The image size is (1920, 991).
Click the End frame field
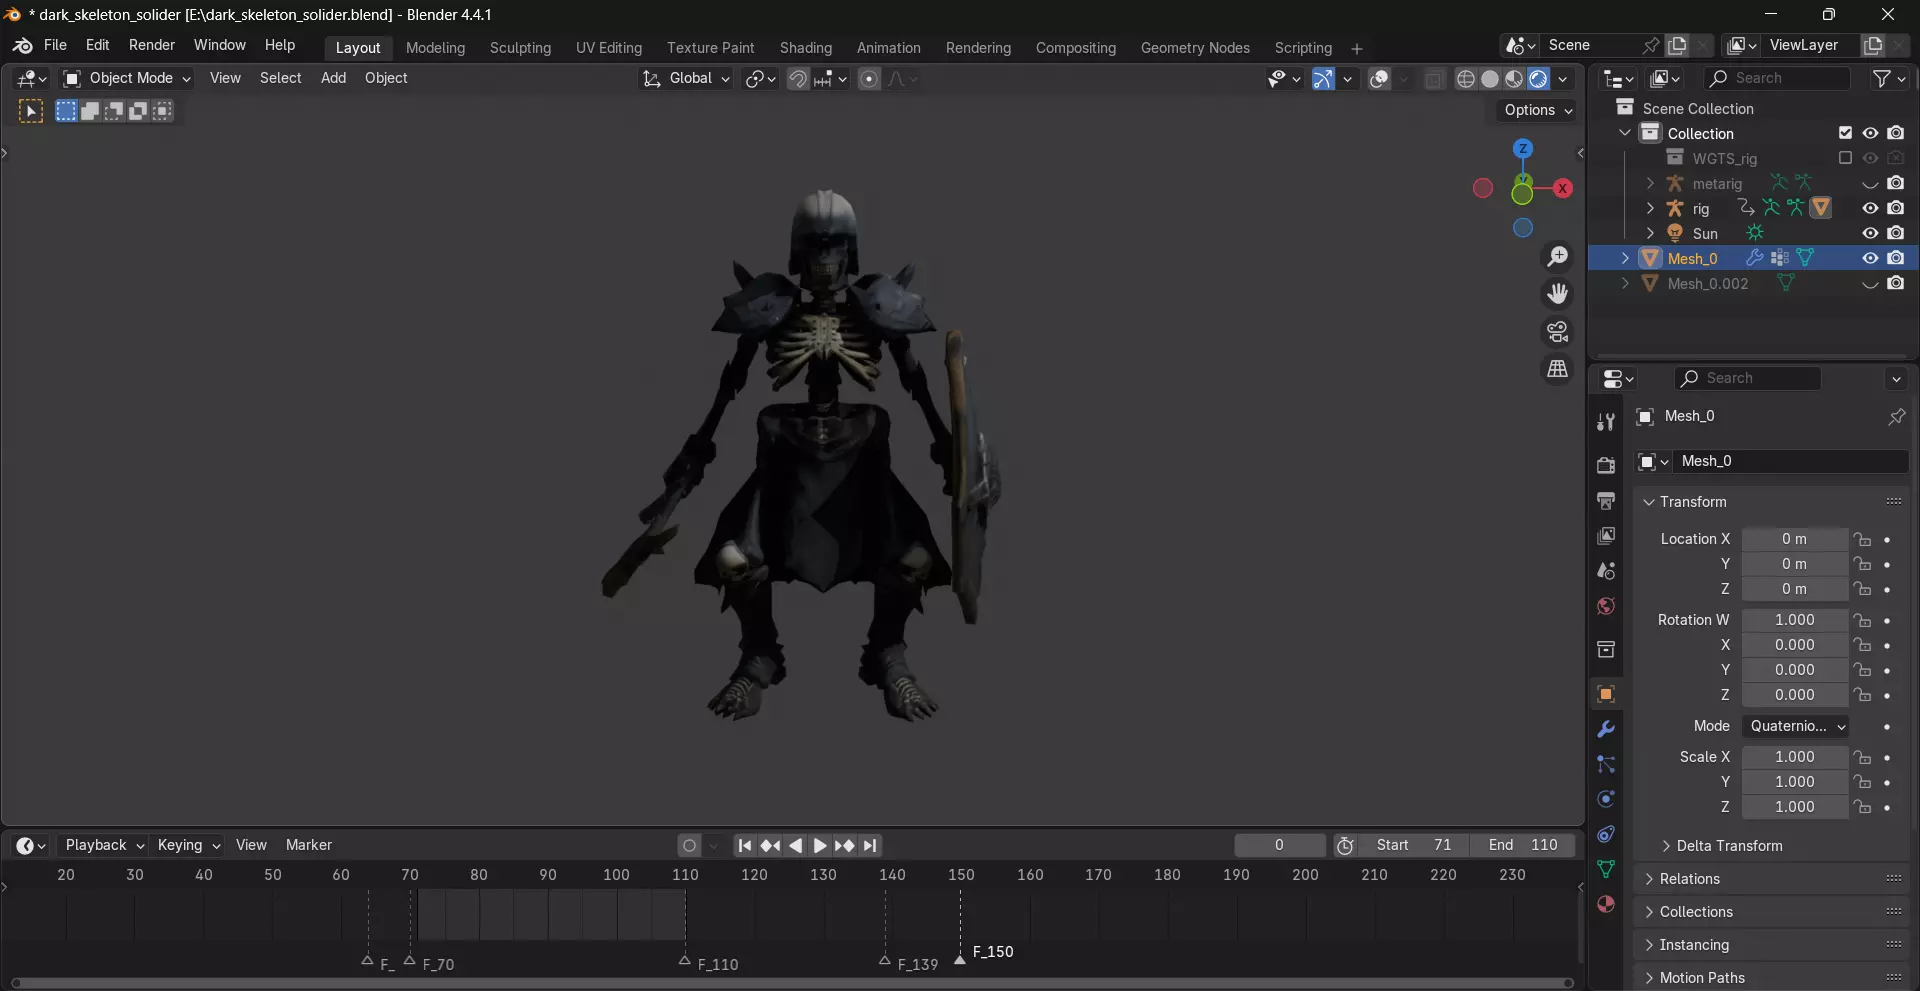coord(1522,845)
